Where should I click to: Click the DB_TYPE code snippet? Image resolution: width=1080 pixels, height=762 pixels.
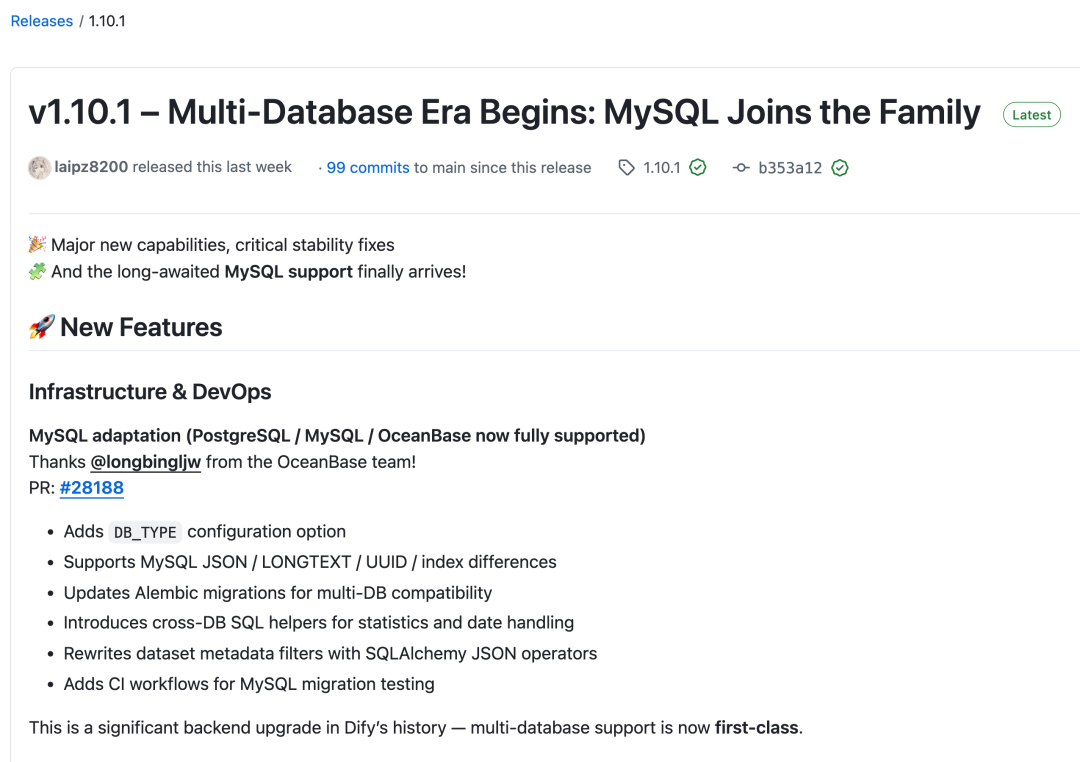tap(145, 532)
